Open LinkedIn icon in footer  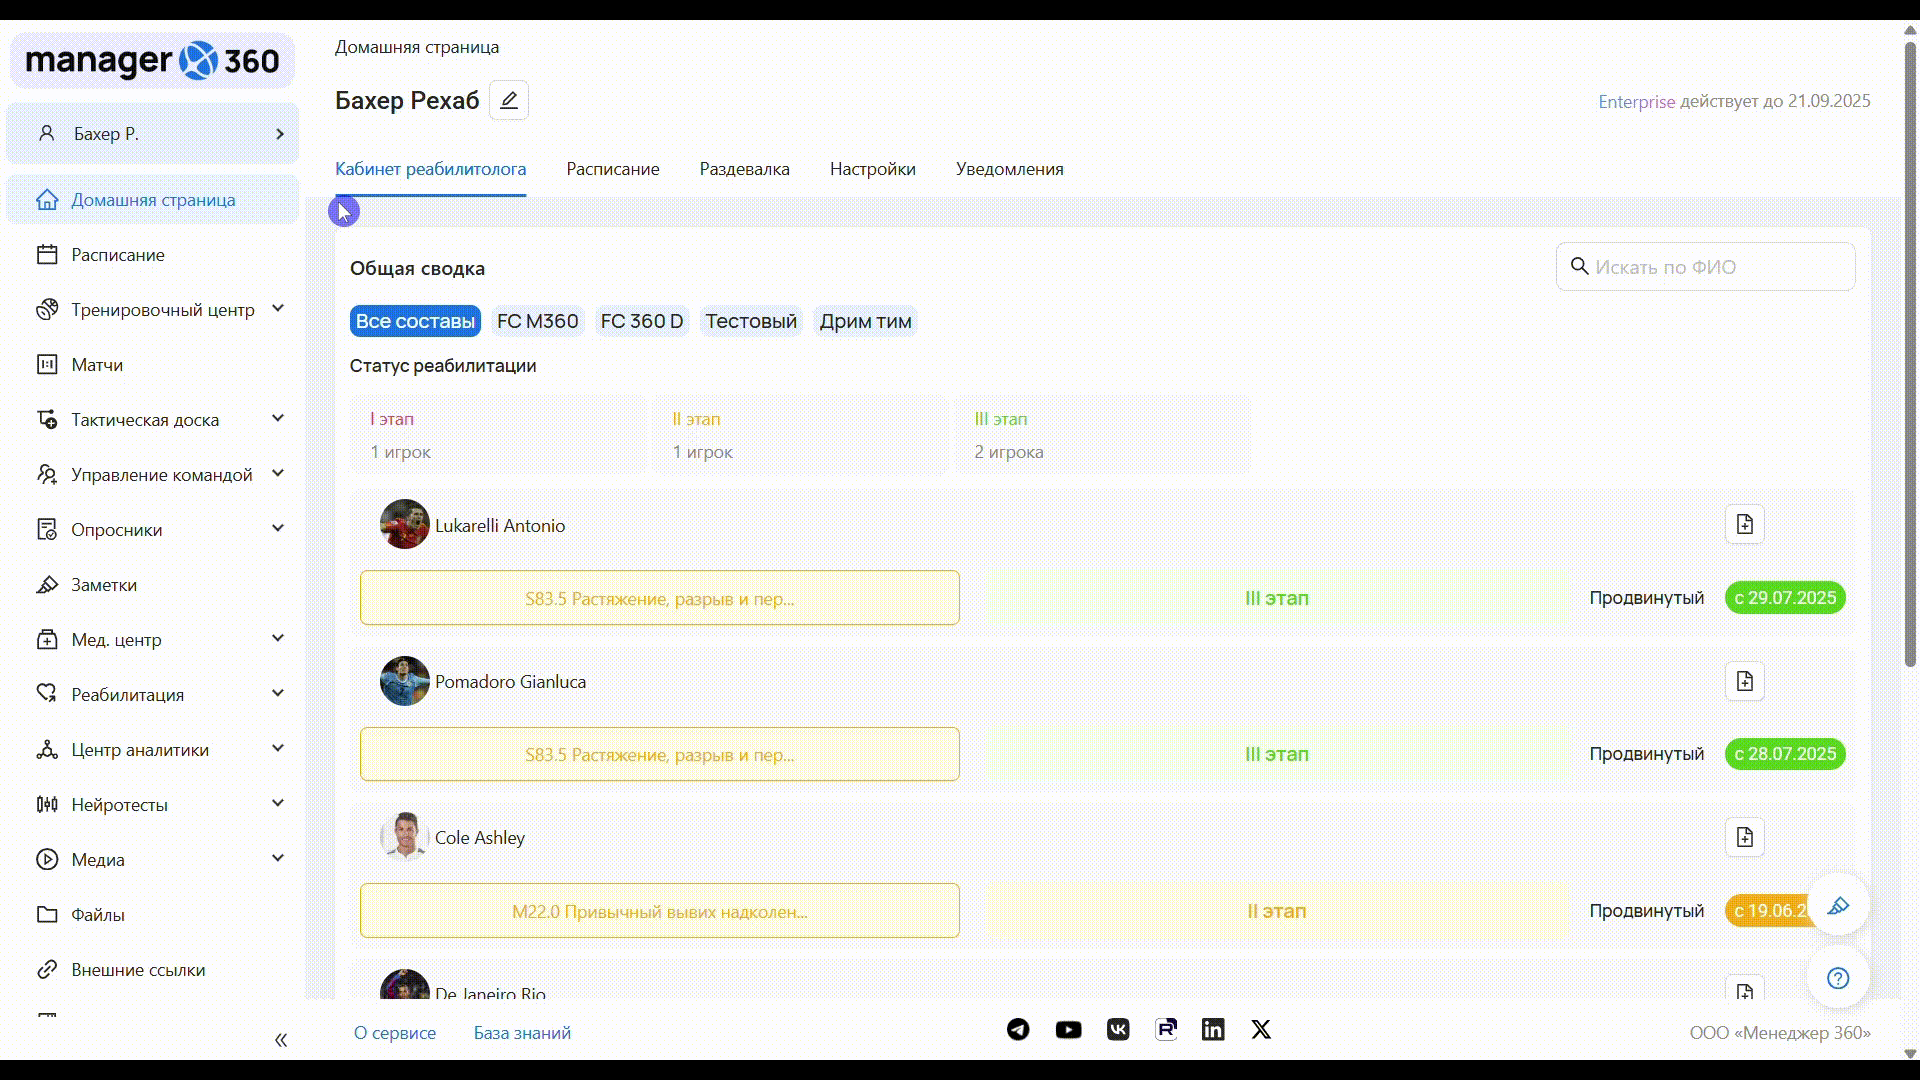[1213, 1029]
